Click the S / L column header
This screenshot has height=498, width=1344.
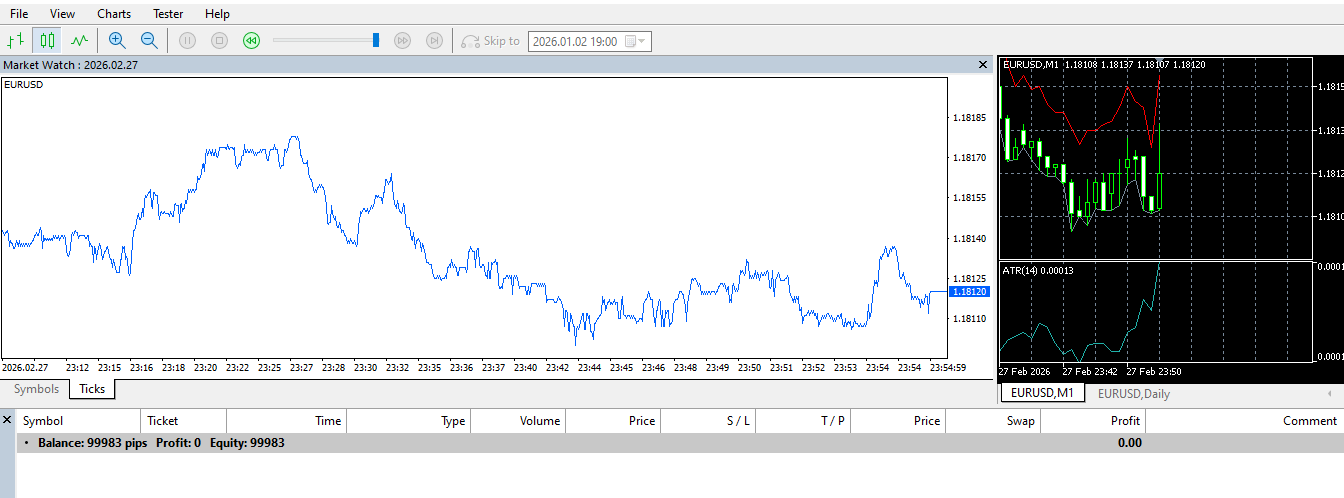708,421
